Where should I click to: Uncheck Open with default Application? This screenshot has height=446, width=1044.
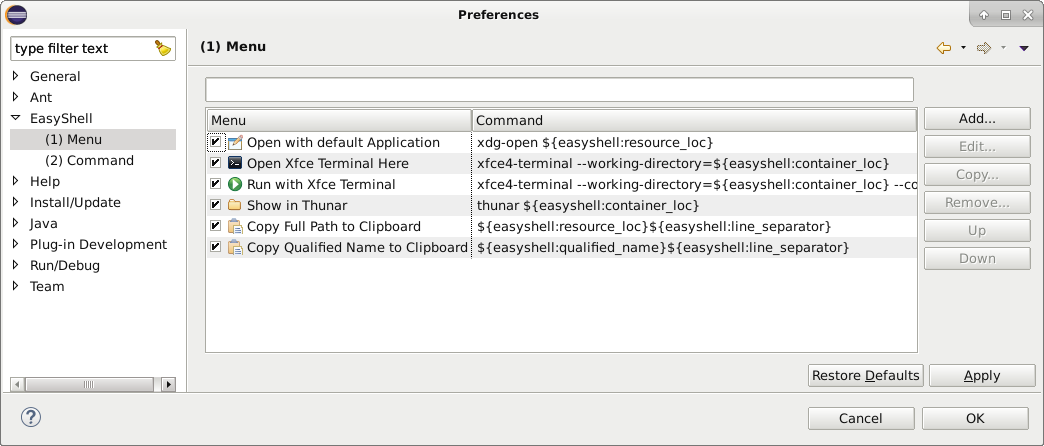coord(215,142)
